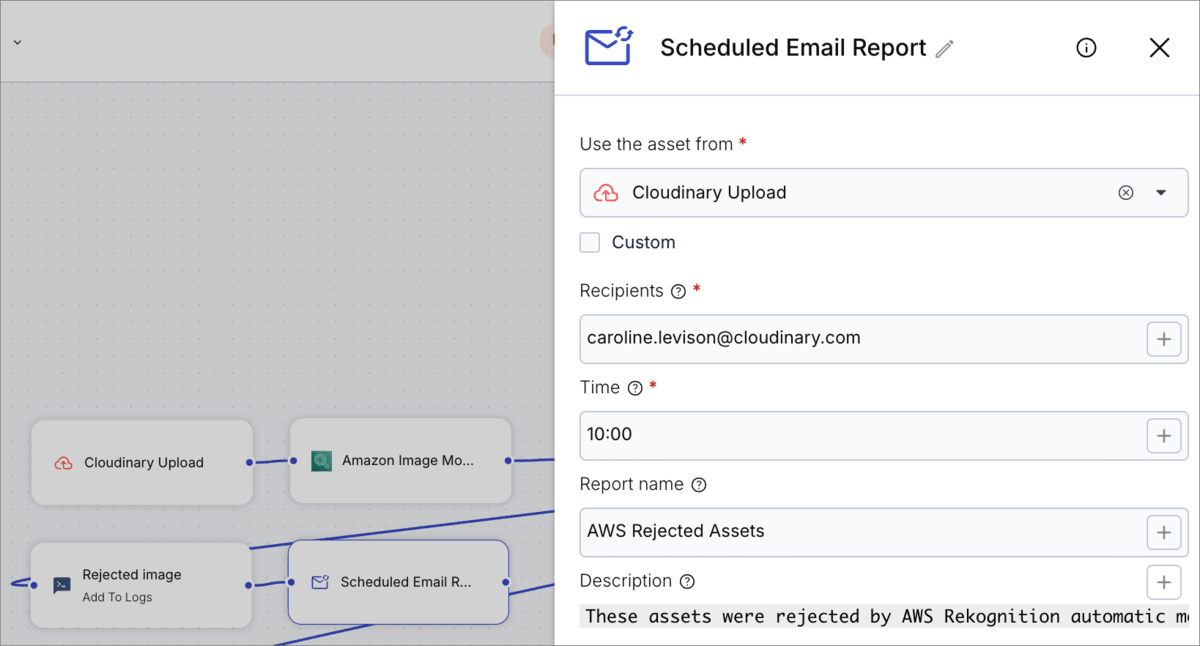
Task: Click the log icon on the Rejected image node
Action: (x=62, y=582)
